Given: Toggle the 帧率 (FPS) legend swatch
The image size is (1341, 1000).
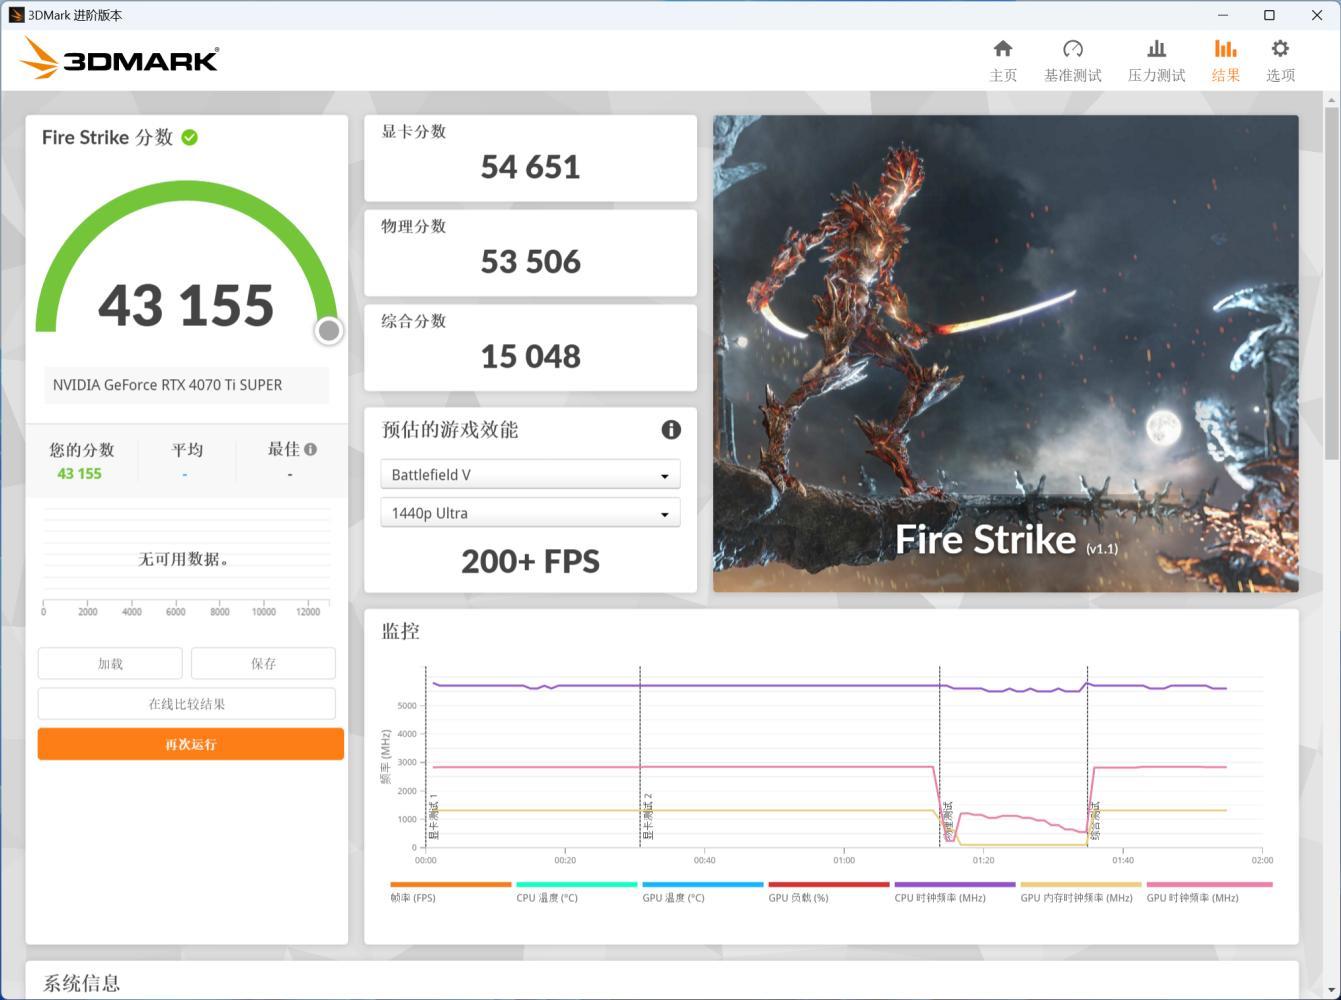Looking at the screenshot, I should 451,884.
